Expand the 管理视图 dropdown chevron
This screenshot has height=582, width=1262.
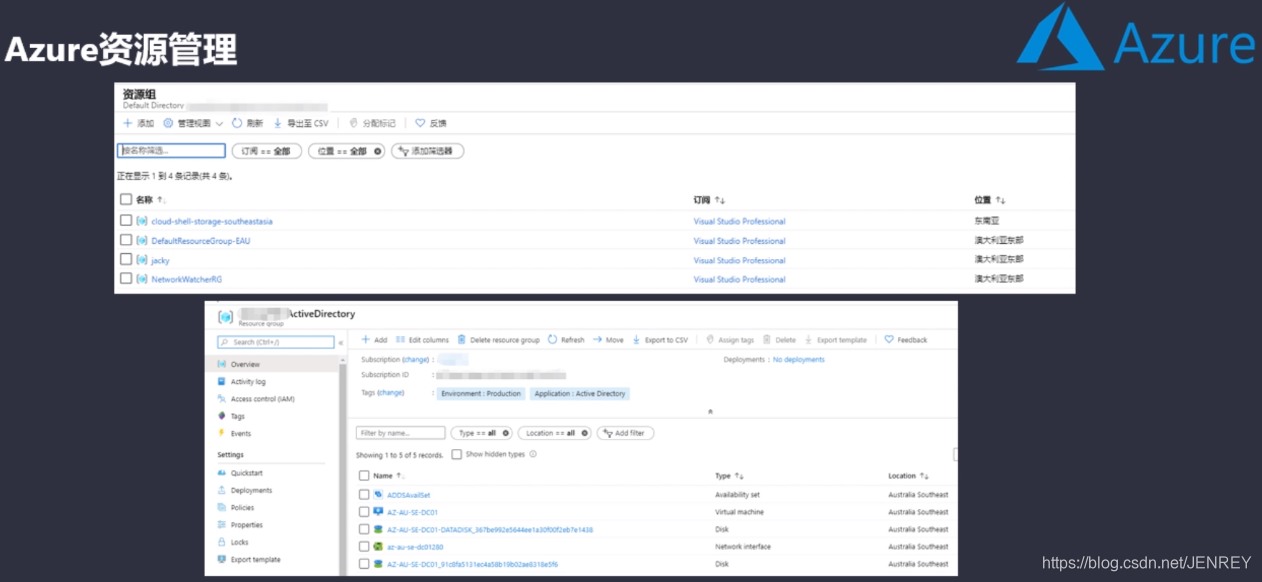click(x=219, y=123)
